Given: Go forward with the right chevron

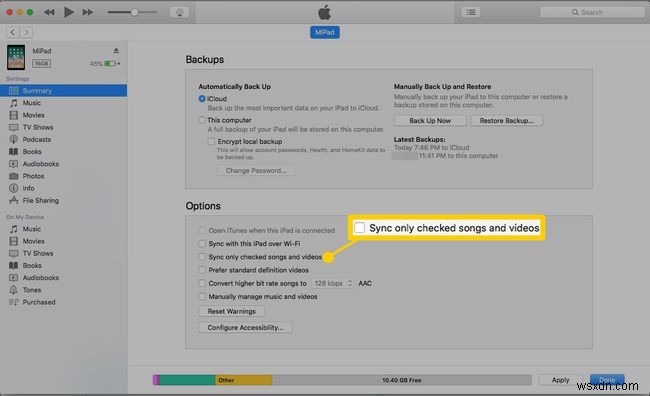Looking at the screenshot, I should coord(26,32).
